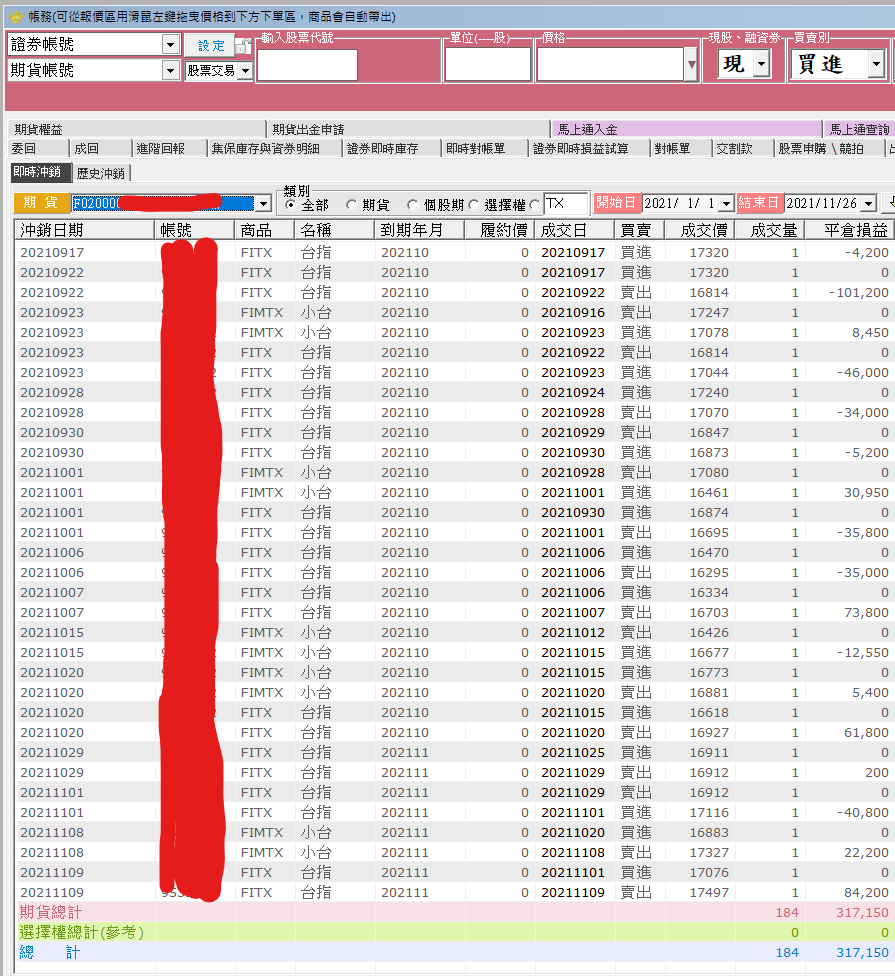Open the 買進 buy/sell dropdown

pos(876,63)
